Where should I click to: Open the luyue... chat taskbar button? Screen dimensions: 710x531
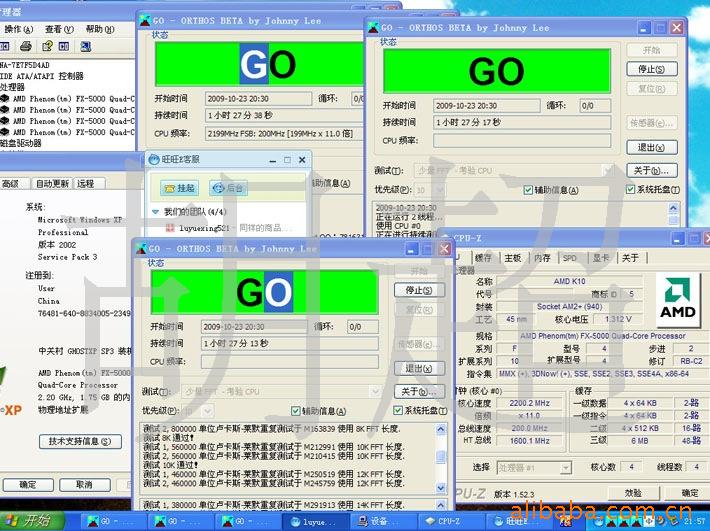tap(315, 521)
